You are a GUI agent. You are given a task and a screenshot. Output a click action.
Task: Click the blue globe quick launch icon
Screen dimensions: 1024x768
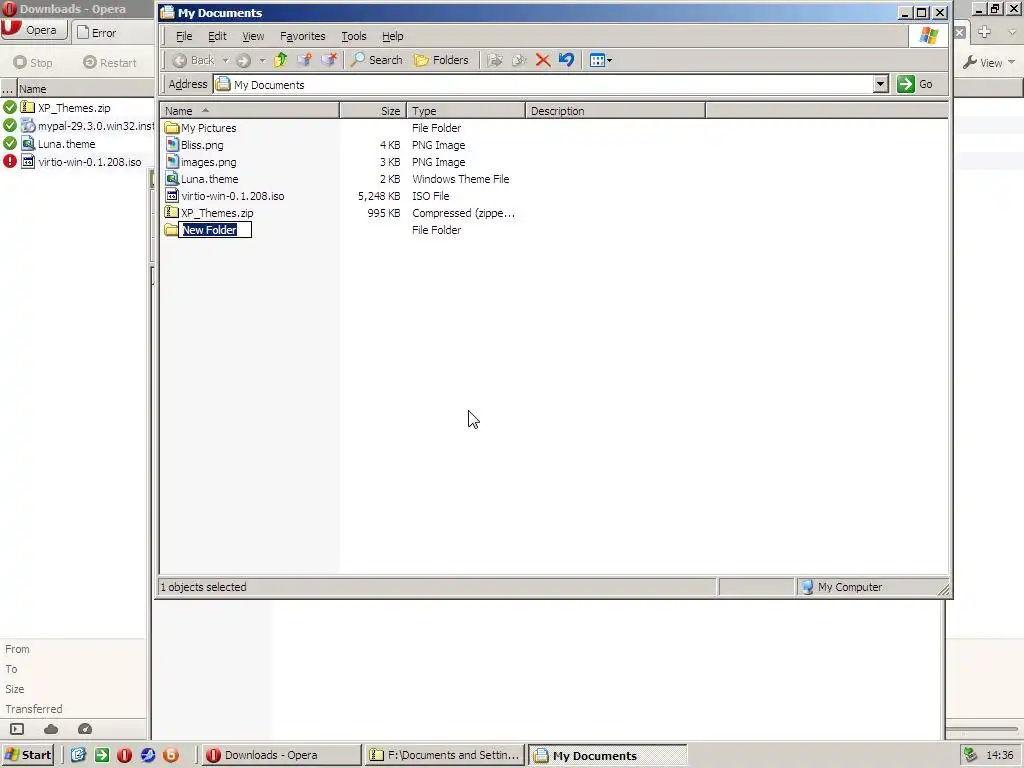(148, 755)
